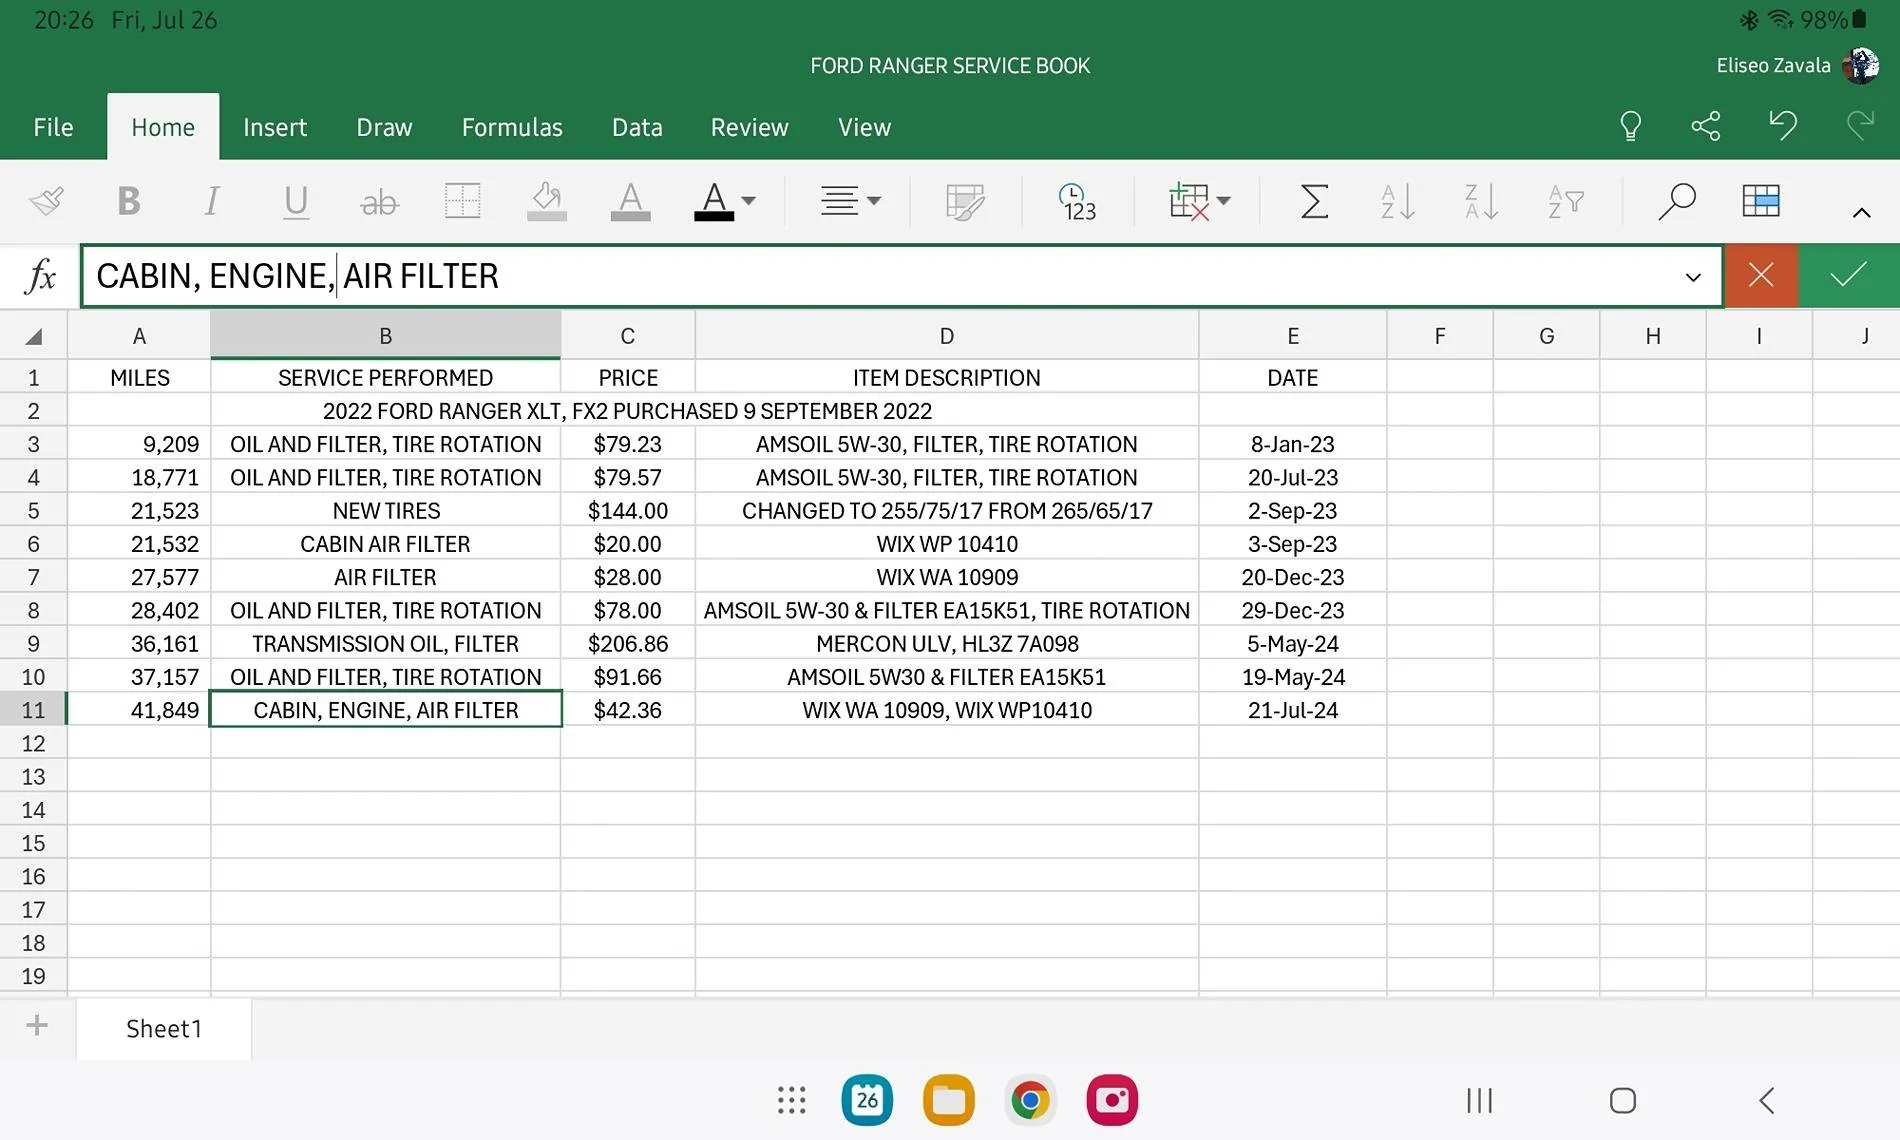
Task: Select the MERCON ULV, HL3Z 7A098 cell
Action: point(946,643)
